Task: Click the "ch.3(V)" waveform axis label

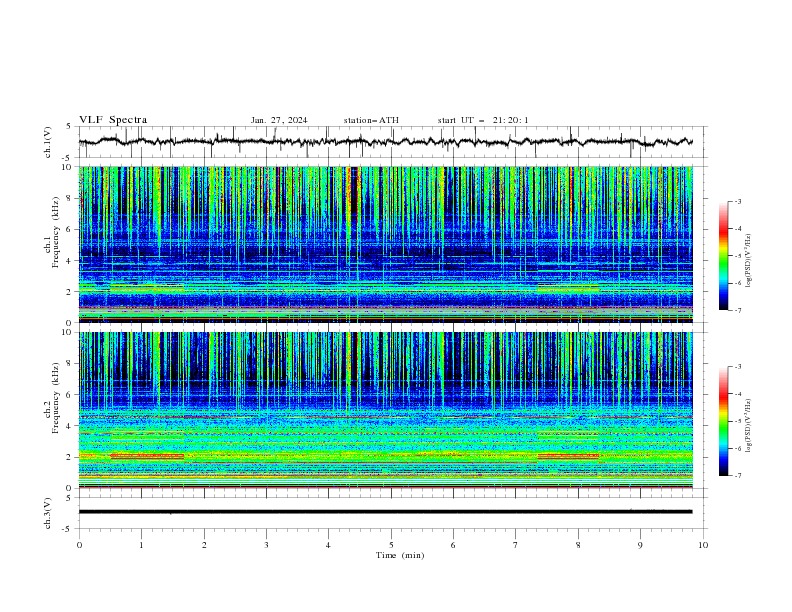Action: tap(48, 513)
